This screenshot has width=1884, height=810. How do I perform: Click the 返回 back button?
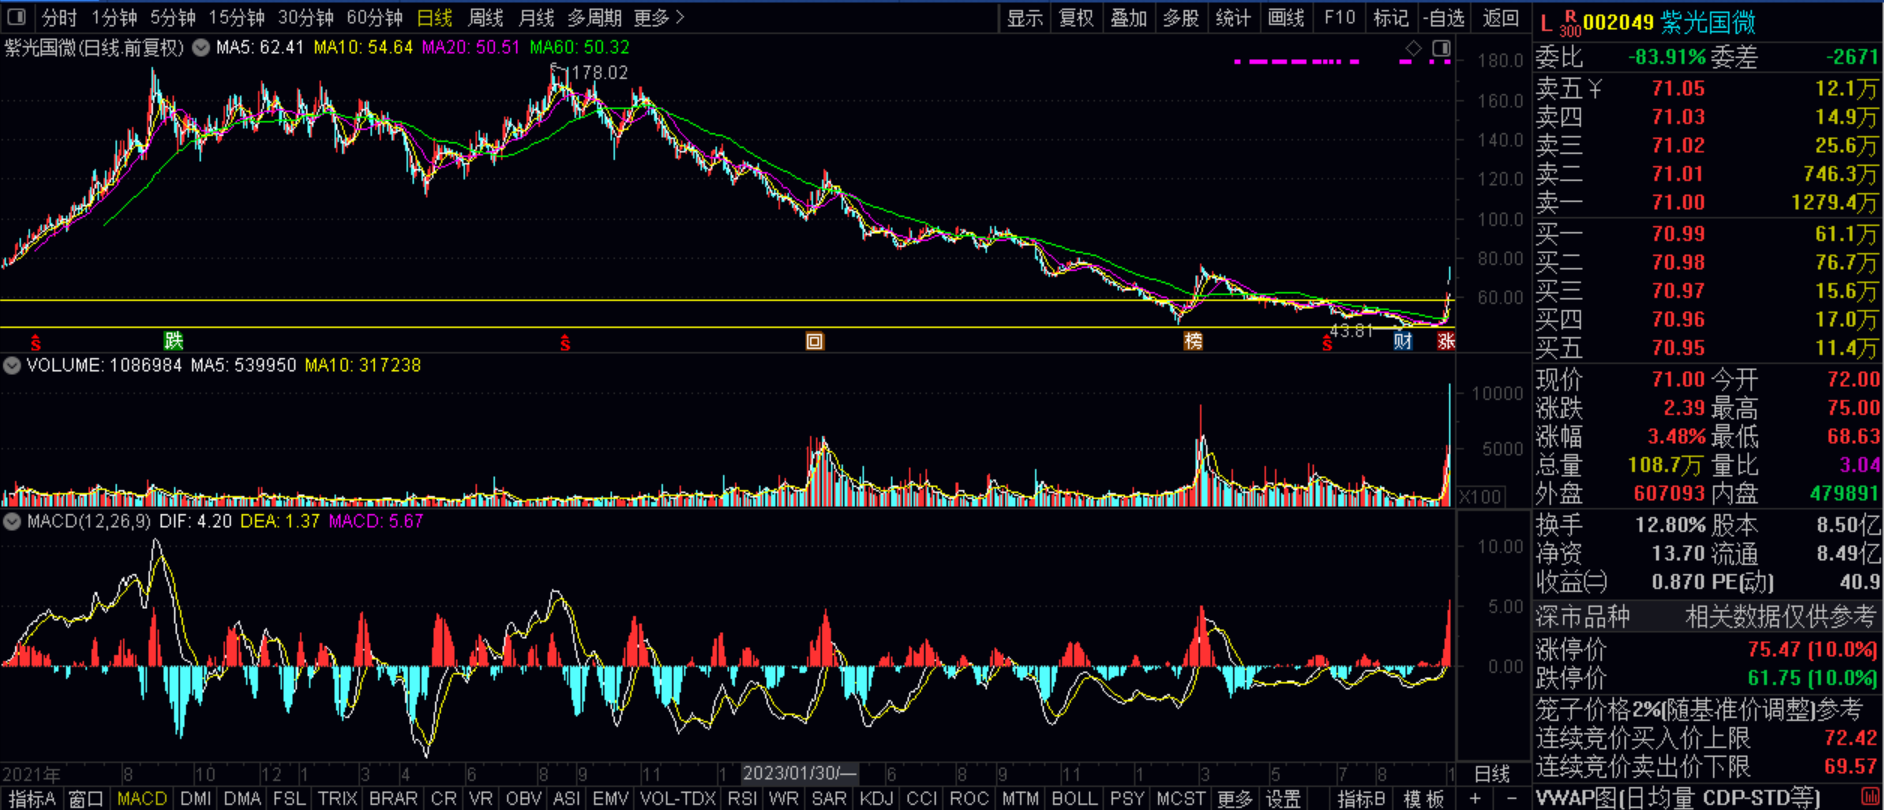pos(1500,18)
